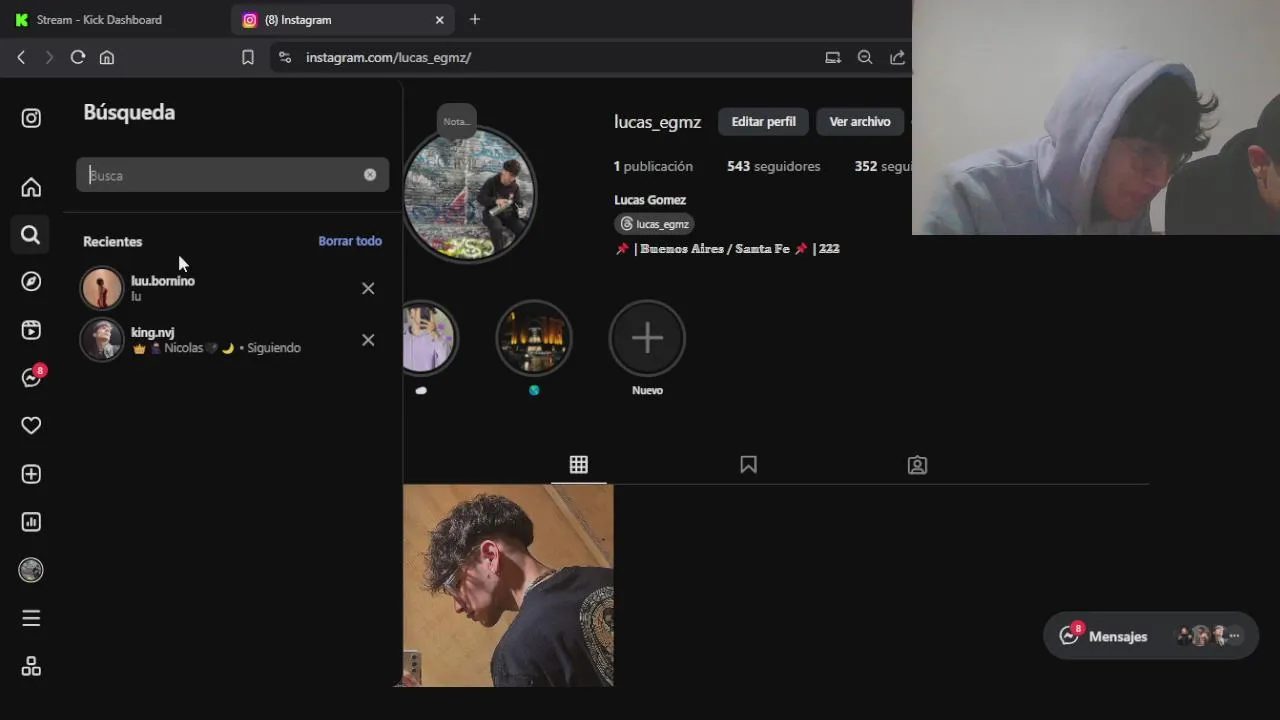Screen dimensions: 1280x720
Task: Click the Ver archivo button
Action: pos(859,122)
